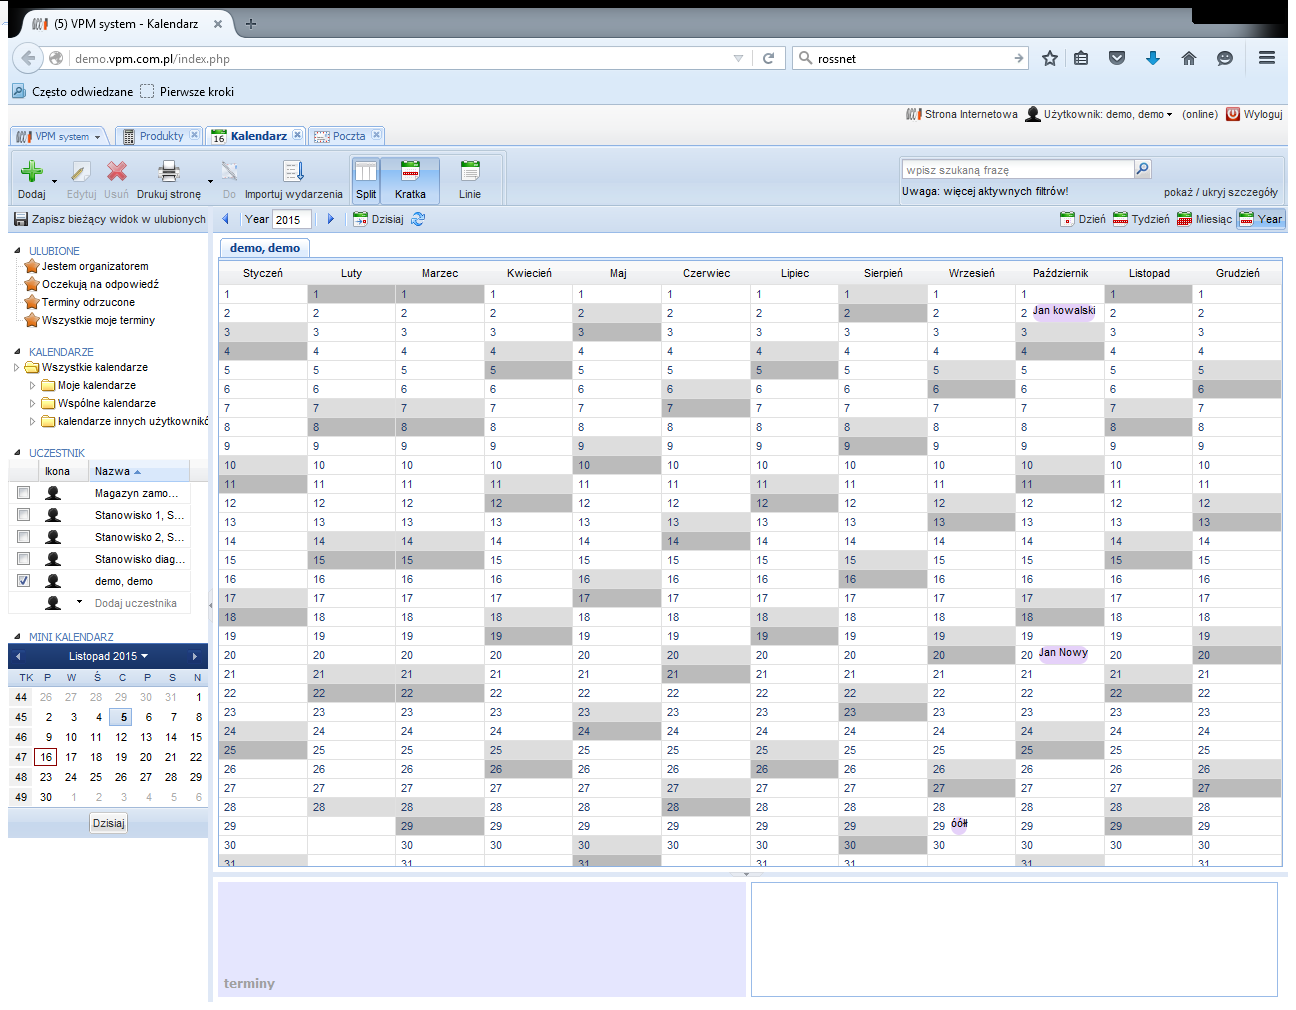Click browser back button
1296x1010 pixels.
pos(28,58)
